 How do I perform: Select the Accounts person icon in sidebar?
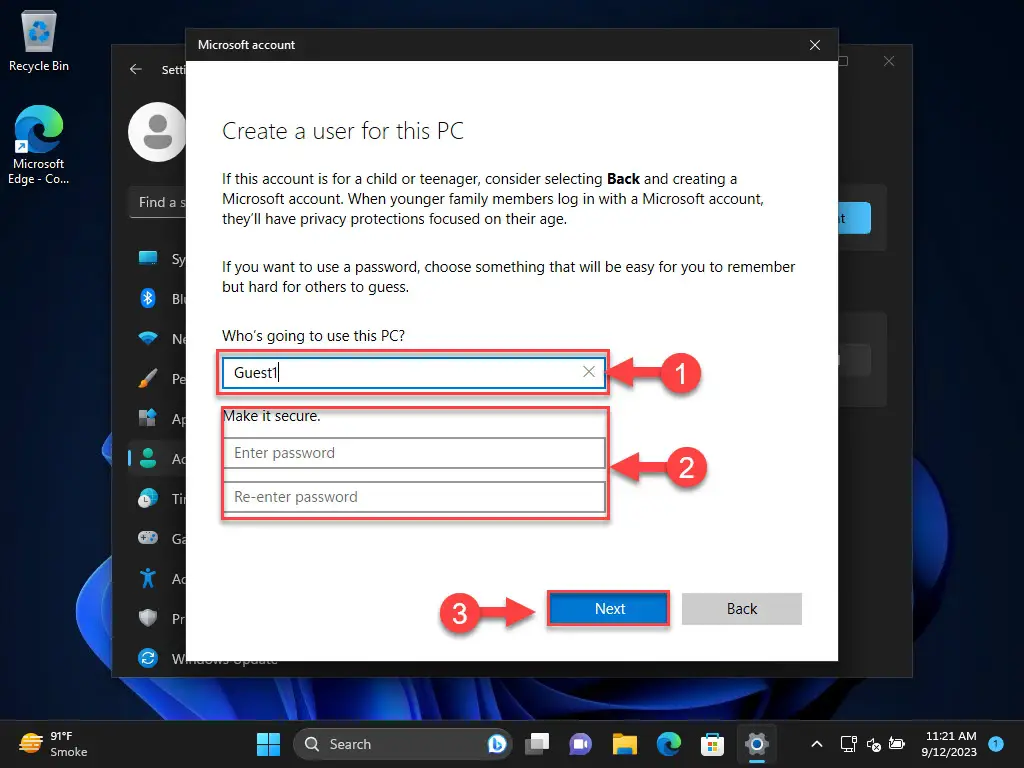point(148,458)
